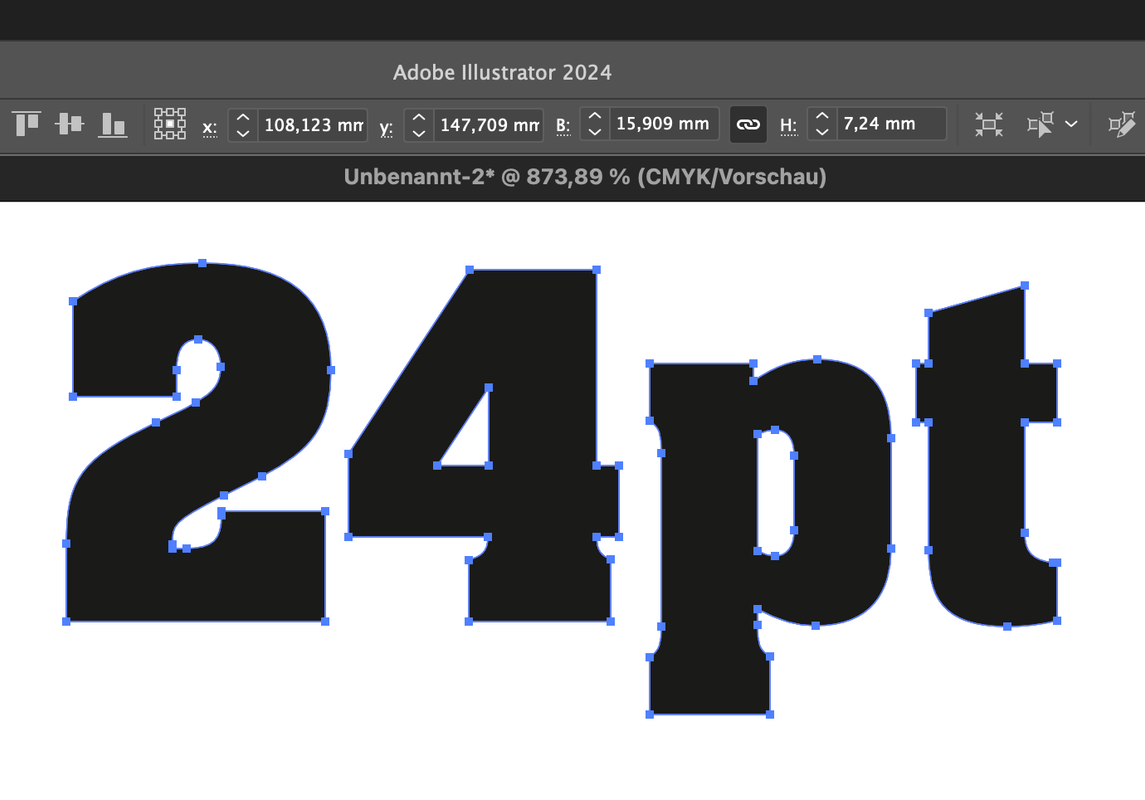The width and height of the screenshot is (1145, 800).
Task: Decrease the X position with down arrow
Action: tap(243, 133)
